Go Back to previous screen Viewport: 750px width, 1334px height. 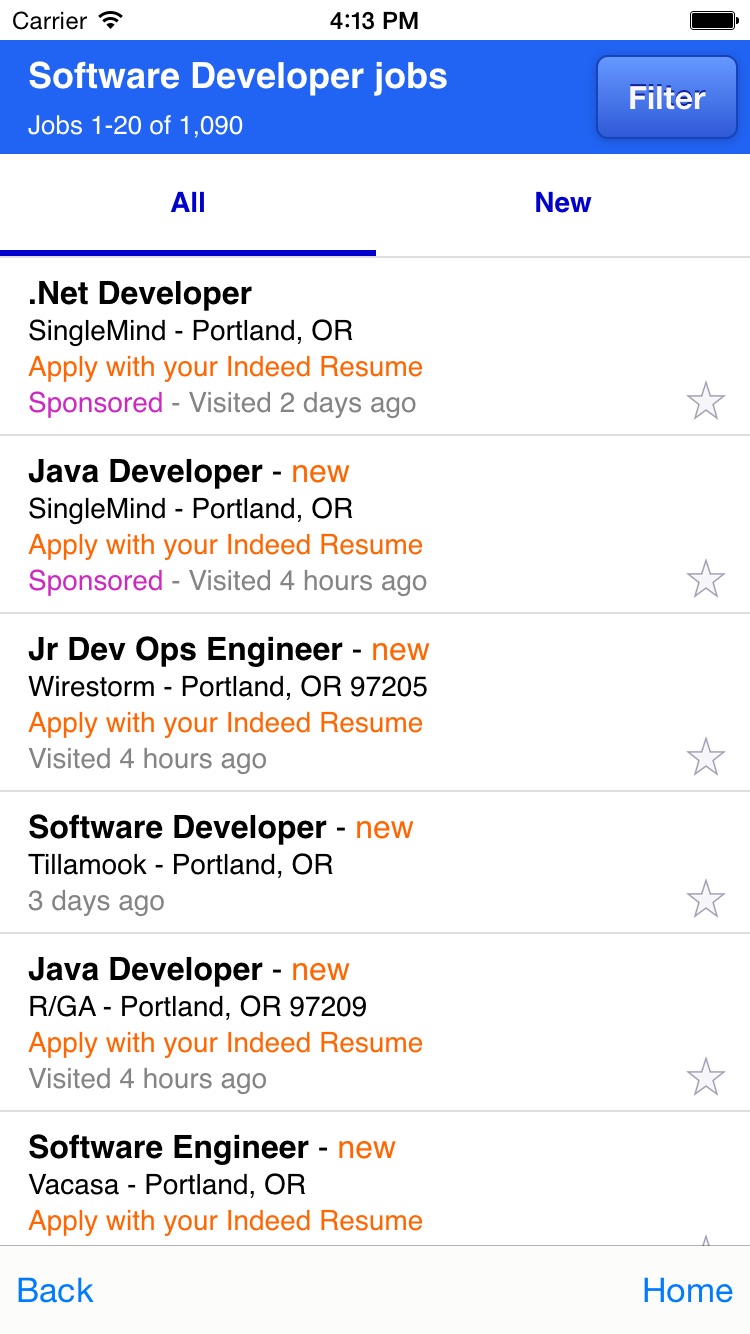55,1290
